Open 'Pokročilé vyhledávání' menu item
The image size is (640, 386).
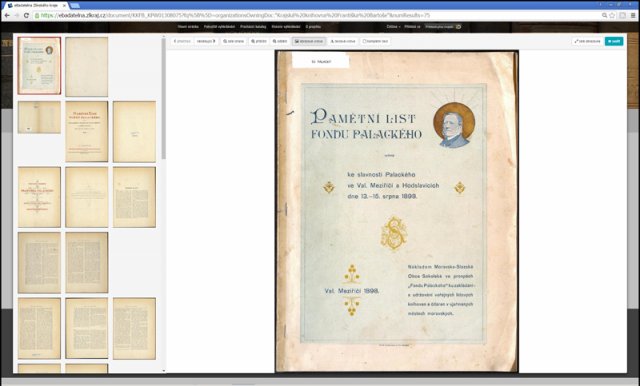219,27
